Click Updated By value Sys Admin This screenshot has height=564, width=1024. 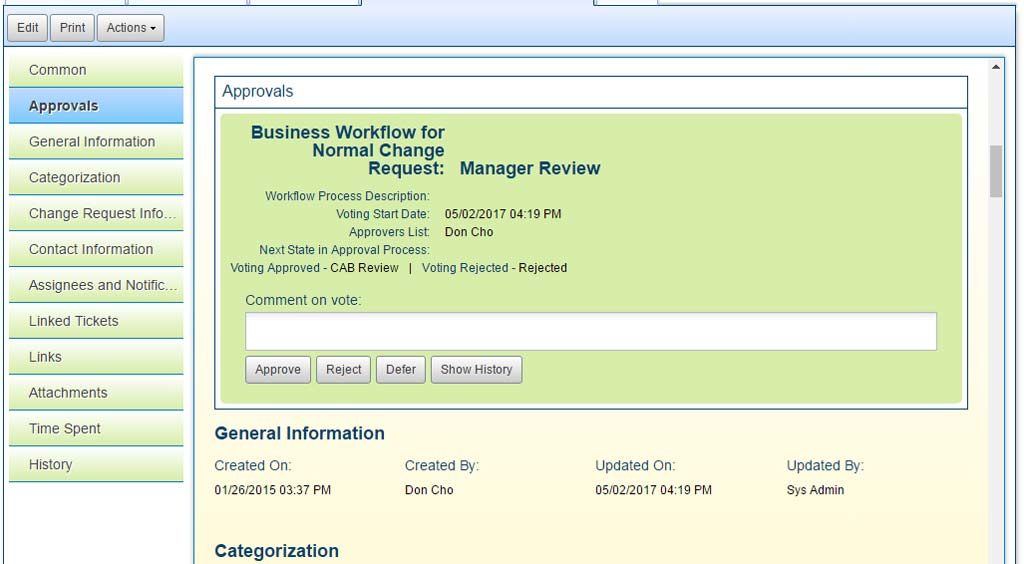pos(815,490)
